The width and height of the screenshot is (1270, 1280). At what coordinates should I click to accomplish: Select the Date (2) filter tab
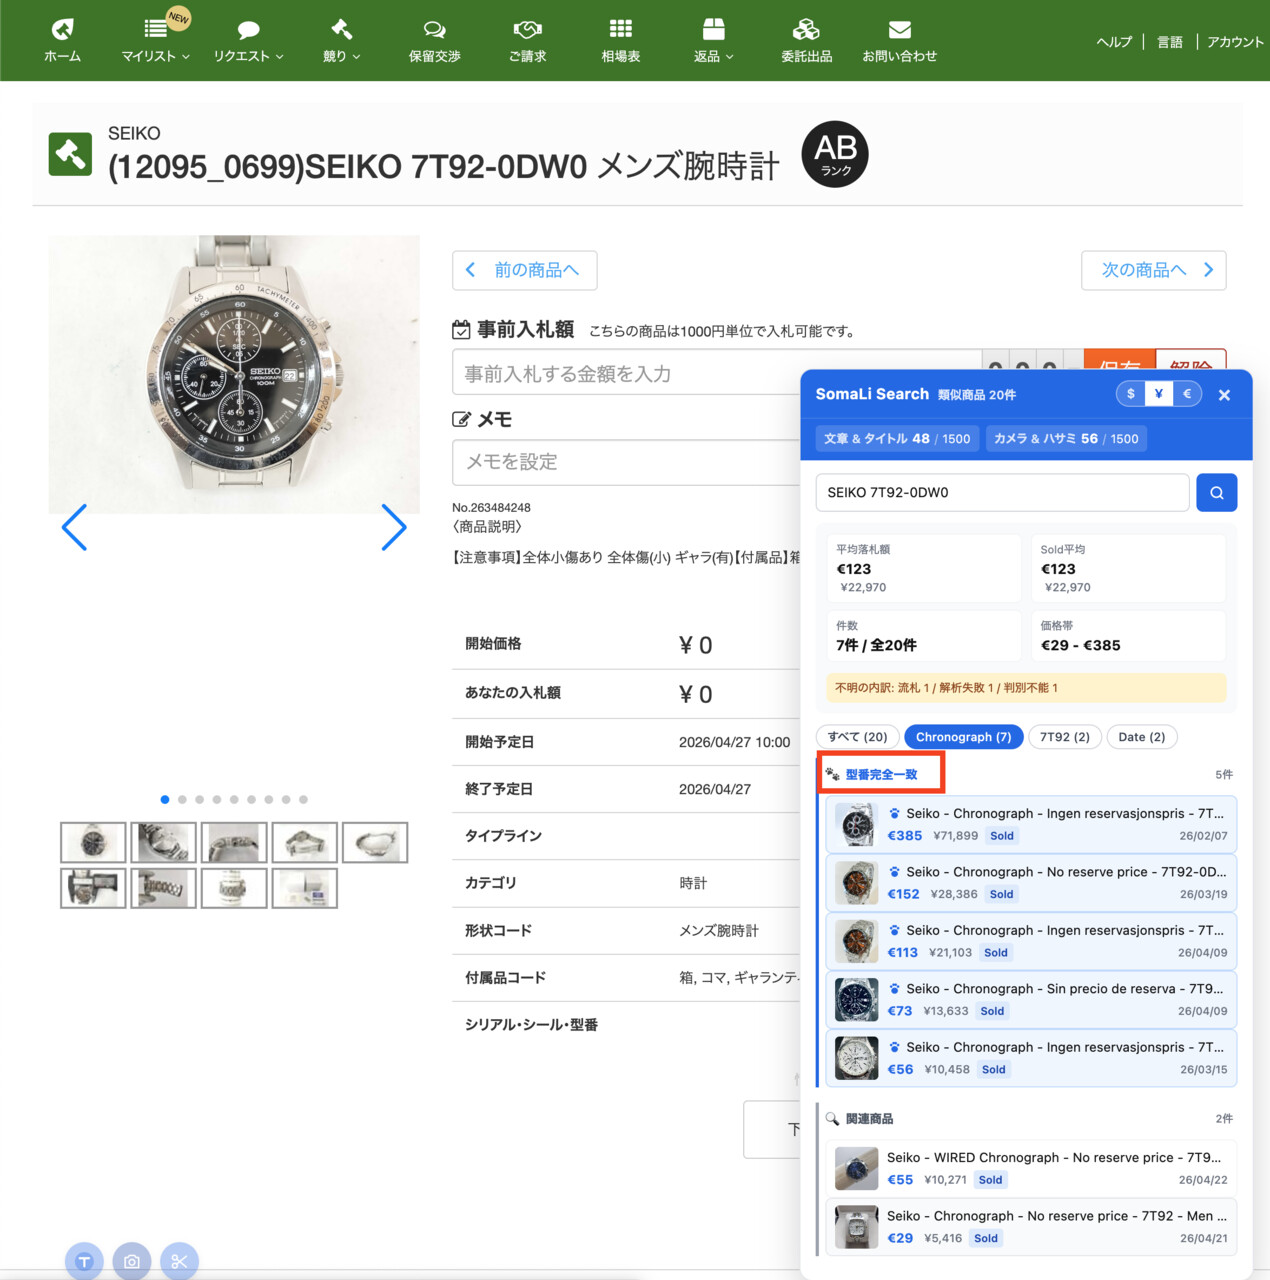pyautogui.click(x=1142, y=737)
